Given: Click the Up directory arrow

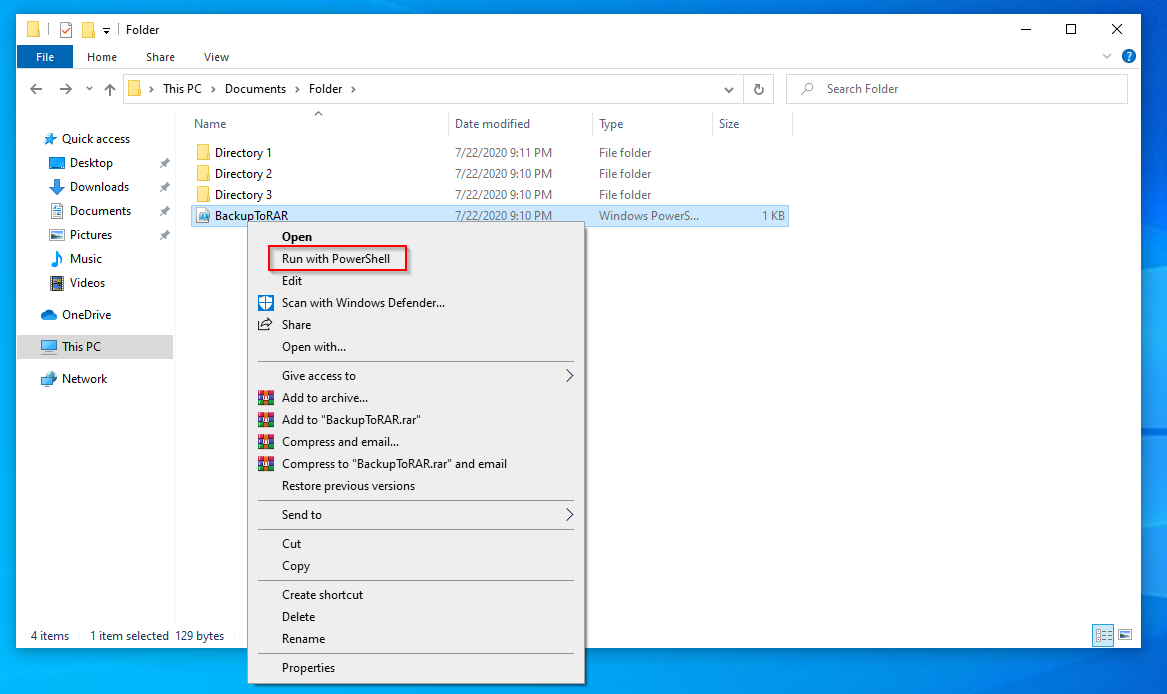Looking at the screenshot, I should [110, 89].
